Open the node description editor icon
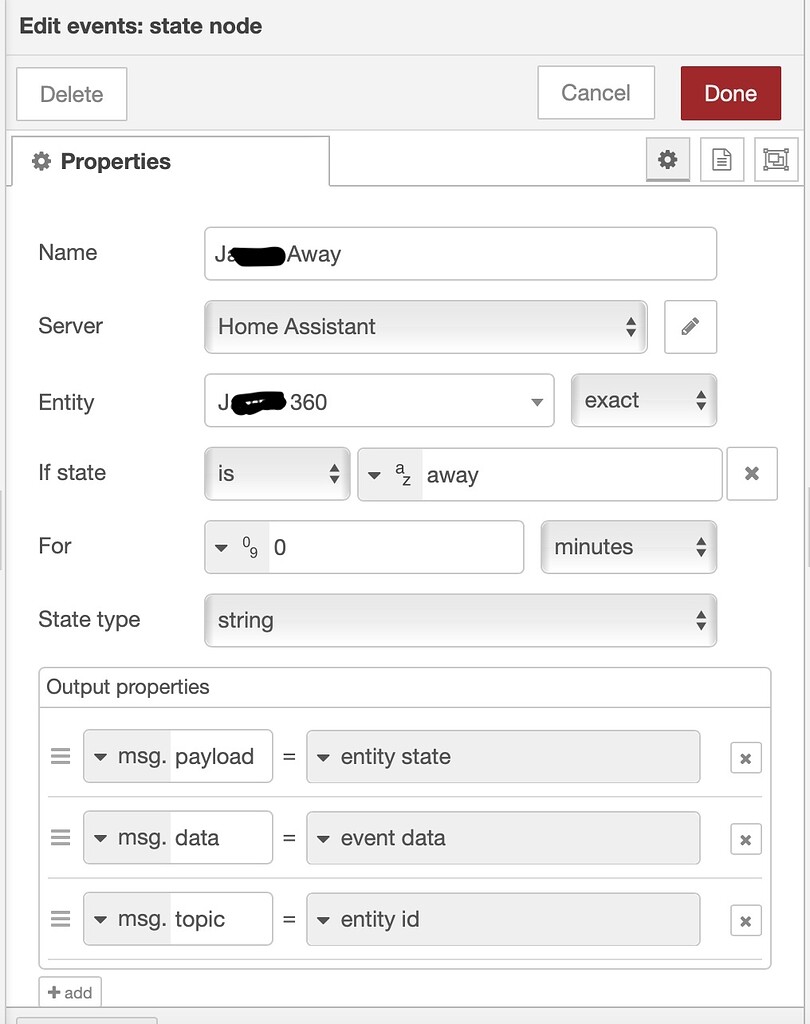Viewport: 810px width, 1024px height. pos(722,160)
